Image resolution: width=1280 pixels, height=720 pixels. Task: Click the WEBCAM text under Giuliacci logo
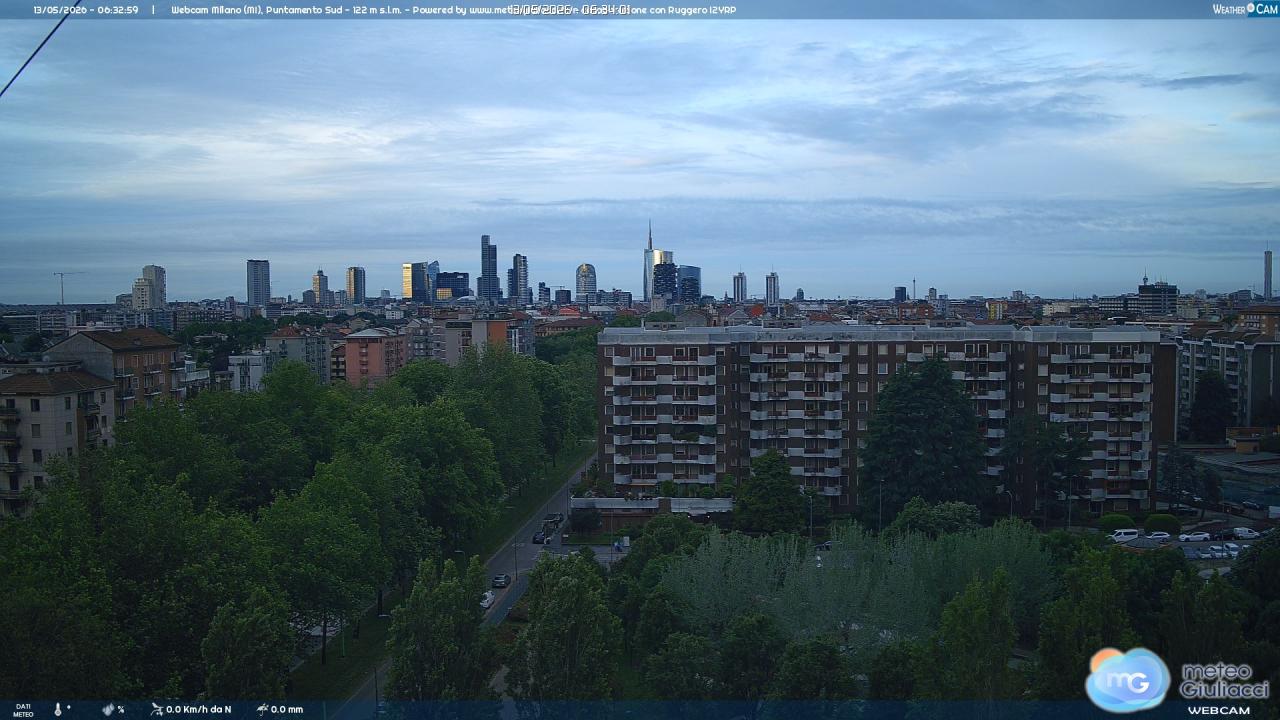point(1219,710)
